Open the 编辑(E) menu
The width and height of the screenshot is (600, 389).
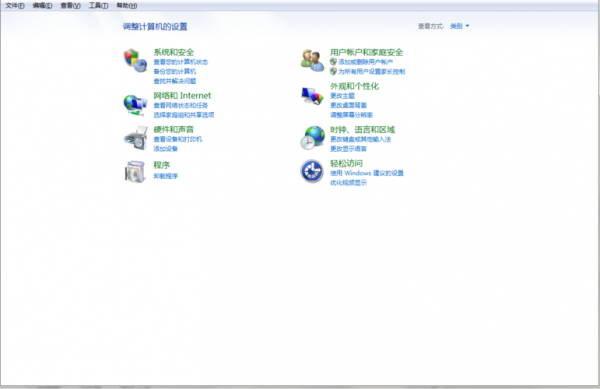pyautogui.click(x=42, y=5)
